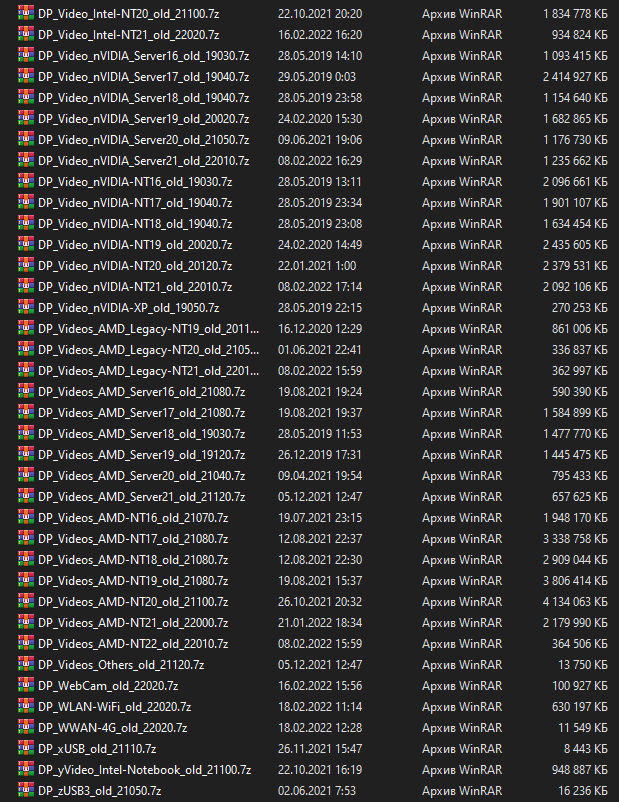This screenshot has height=802, width=619.
Task: Click the icon beside DP_Video_nVIDIA_Server21_old_22010.7z
Action: [x=26, y=160]
